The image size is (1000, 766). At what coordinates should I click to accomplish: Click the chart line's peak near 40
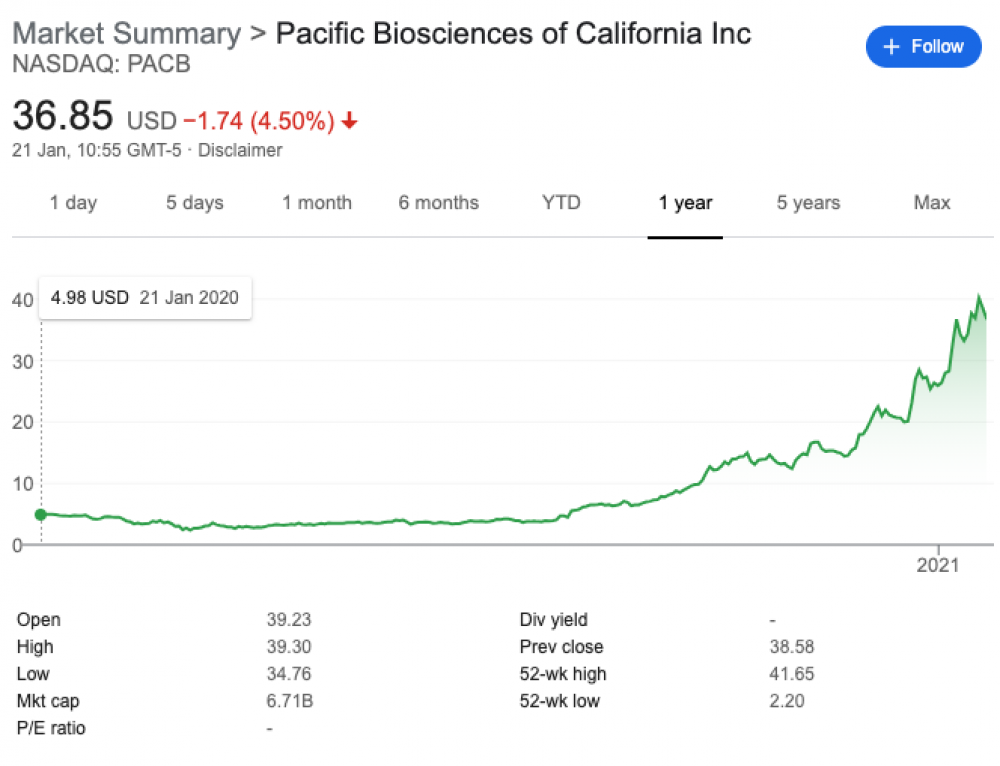click(979, 297)
